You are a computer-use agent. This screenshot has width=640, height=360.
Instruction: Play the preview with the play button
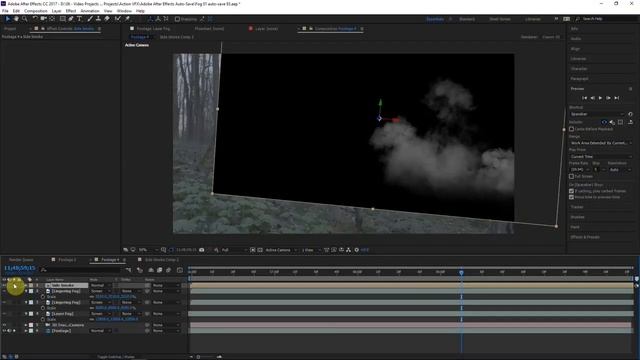(x=600, y=98)
